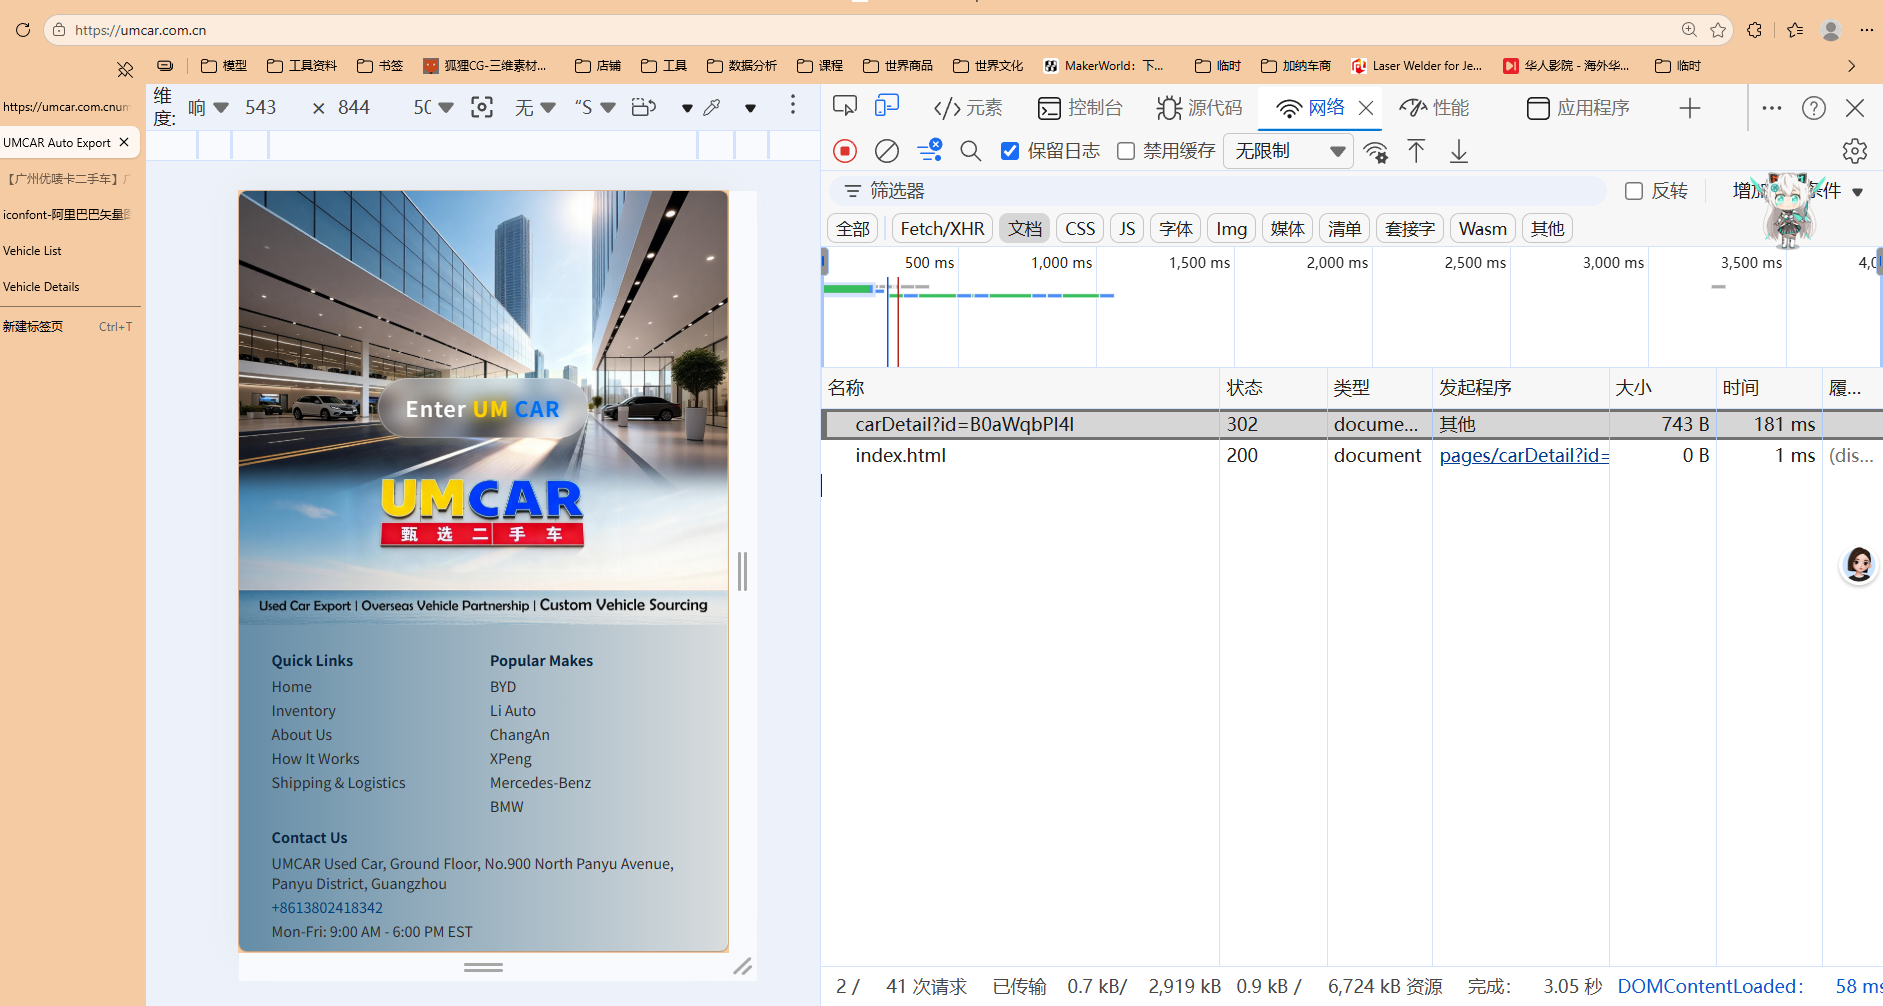Viewport: 1883px width, 1006px height.
Task: Open BYD popular make link
Action: [503, 687]
